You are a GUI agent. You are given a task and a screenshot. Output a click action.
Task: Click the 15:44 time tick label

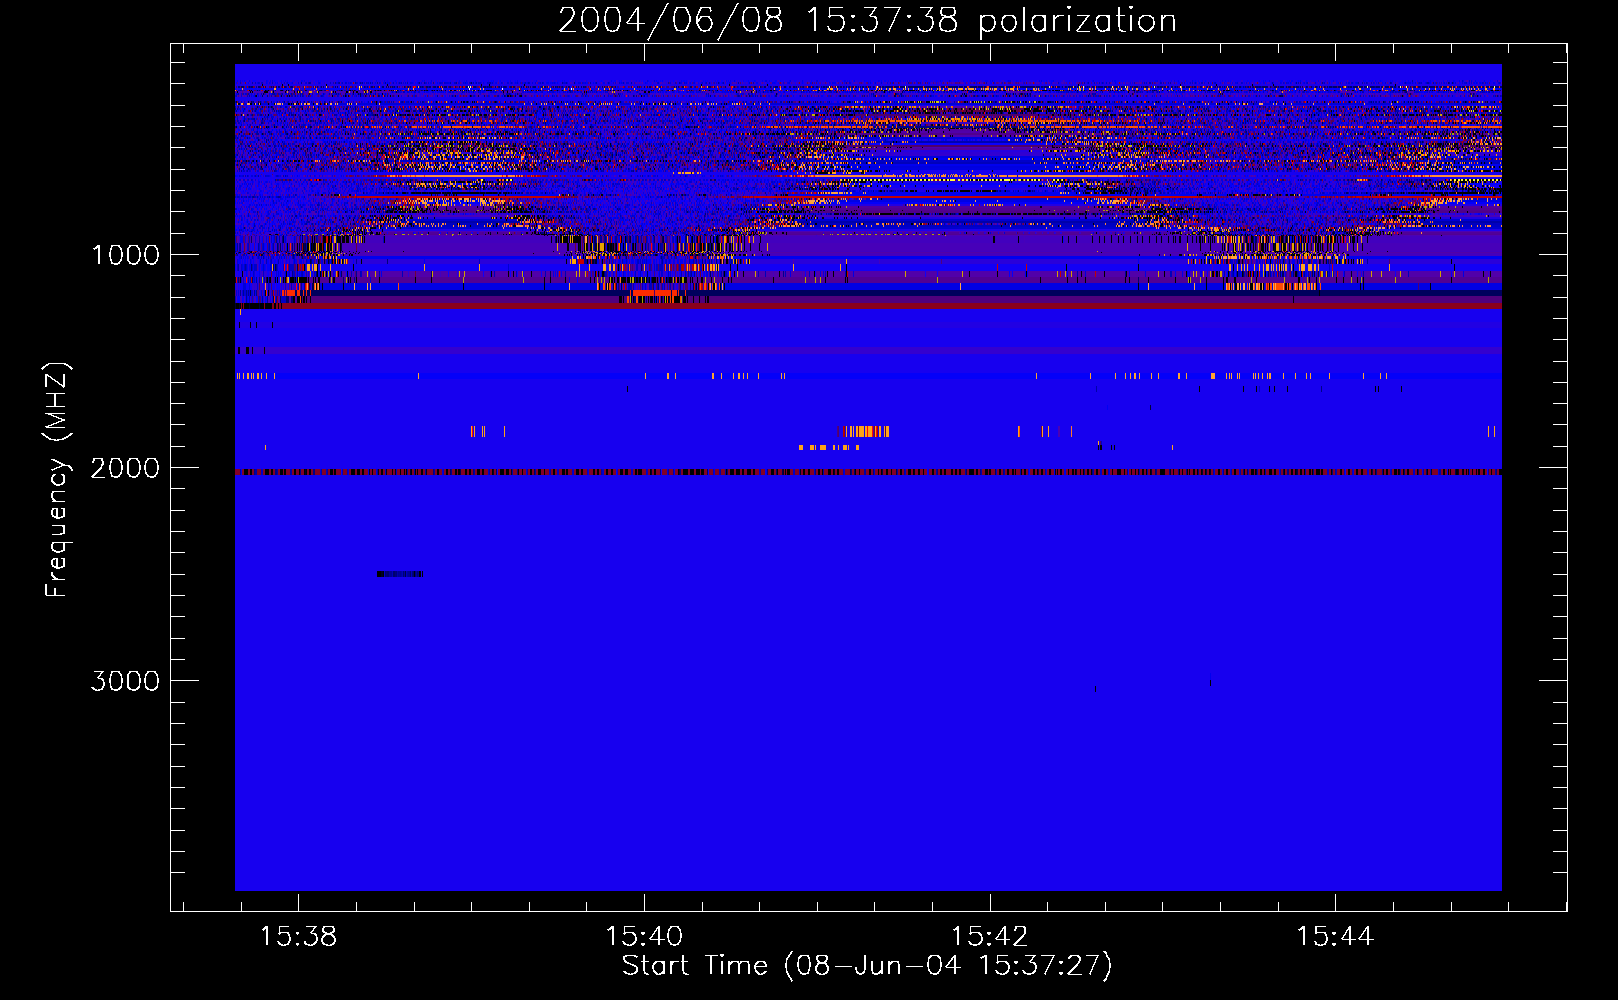click(1335, 936)
